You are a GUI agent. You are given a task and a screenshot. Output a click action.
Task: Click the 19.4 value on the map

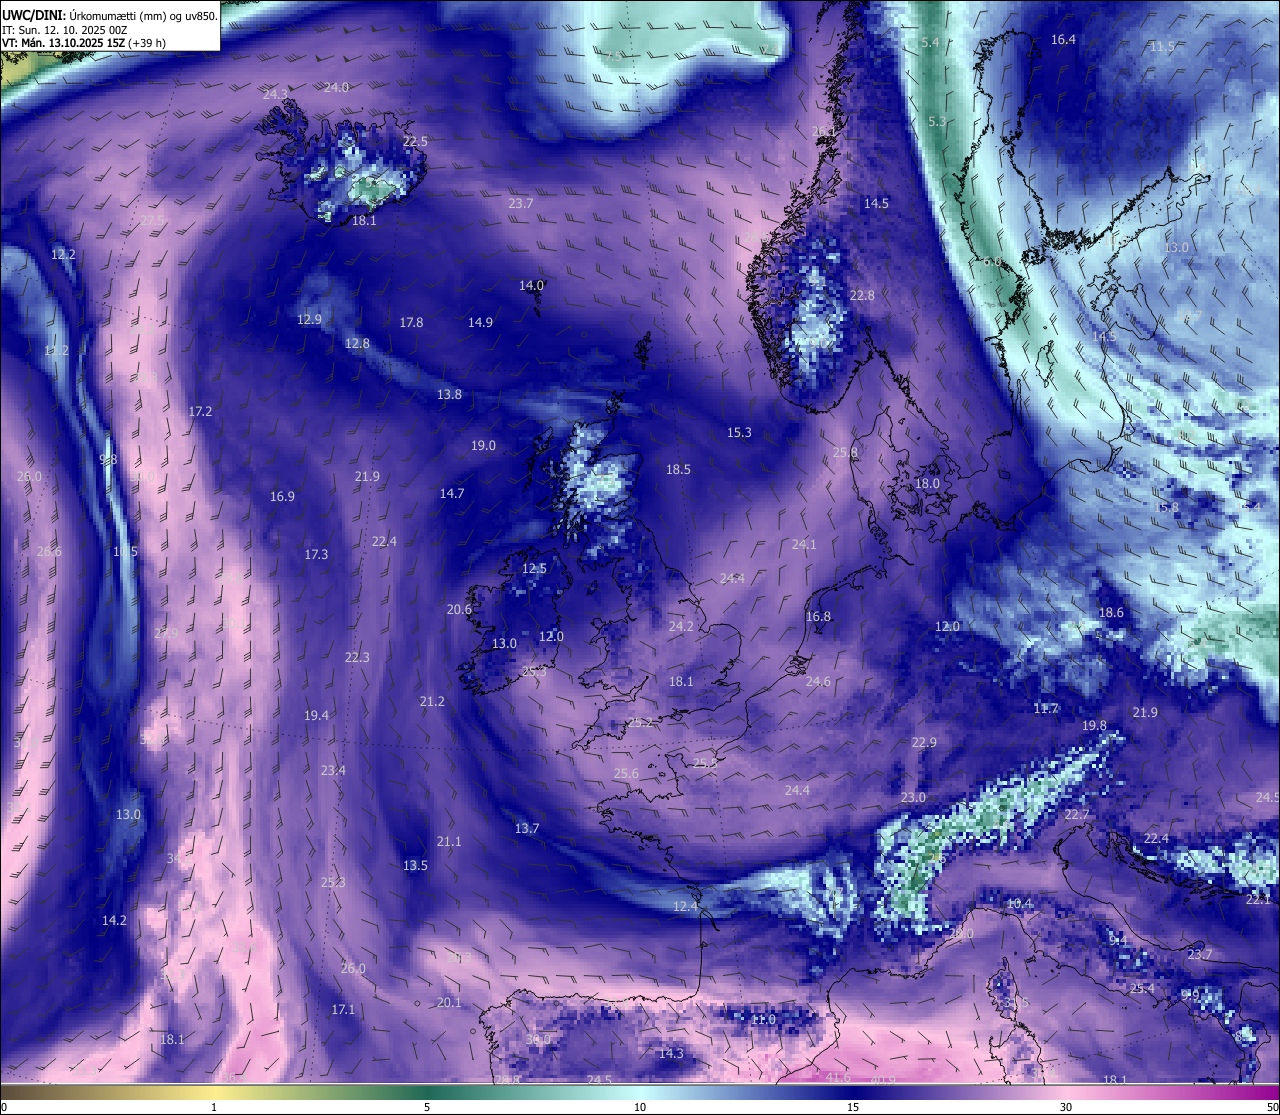tap(316, 715)
